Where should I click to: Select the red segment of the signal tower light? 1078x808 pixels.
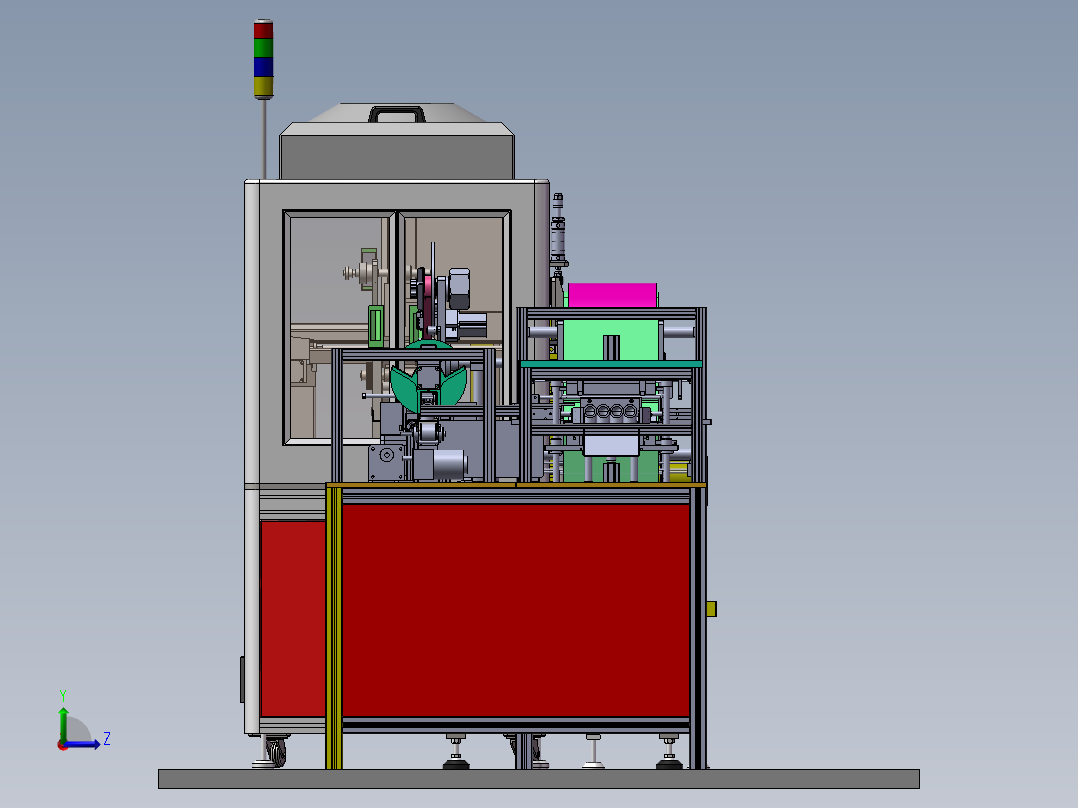263,30
